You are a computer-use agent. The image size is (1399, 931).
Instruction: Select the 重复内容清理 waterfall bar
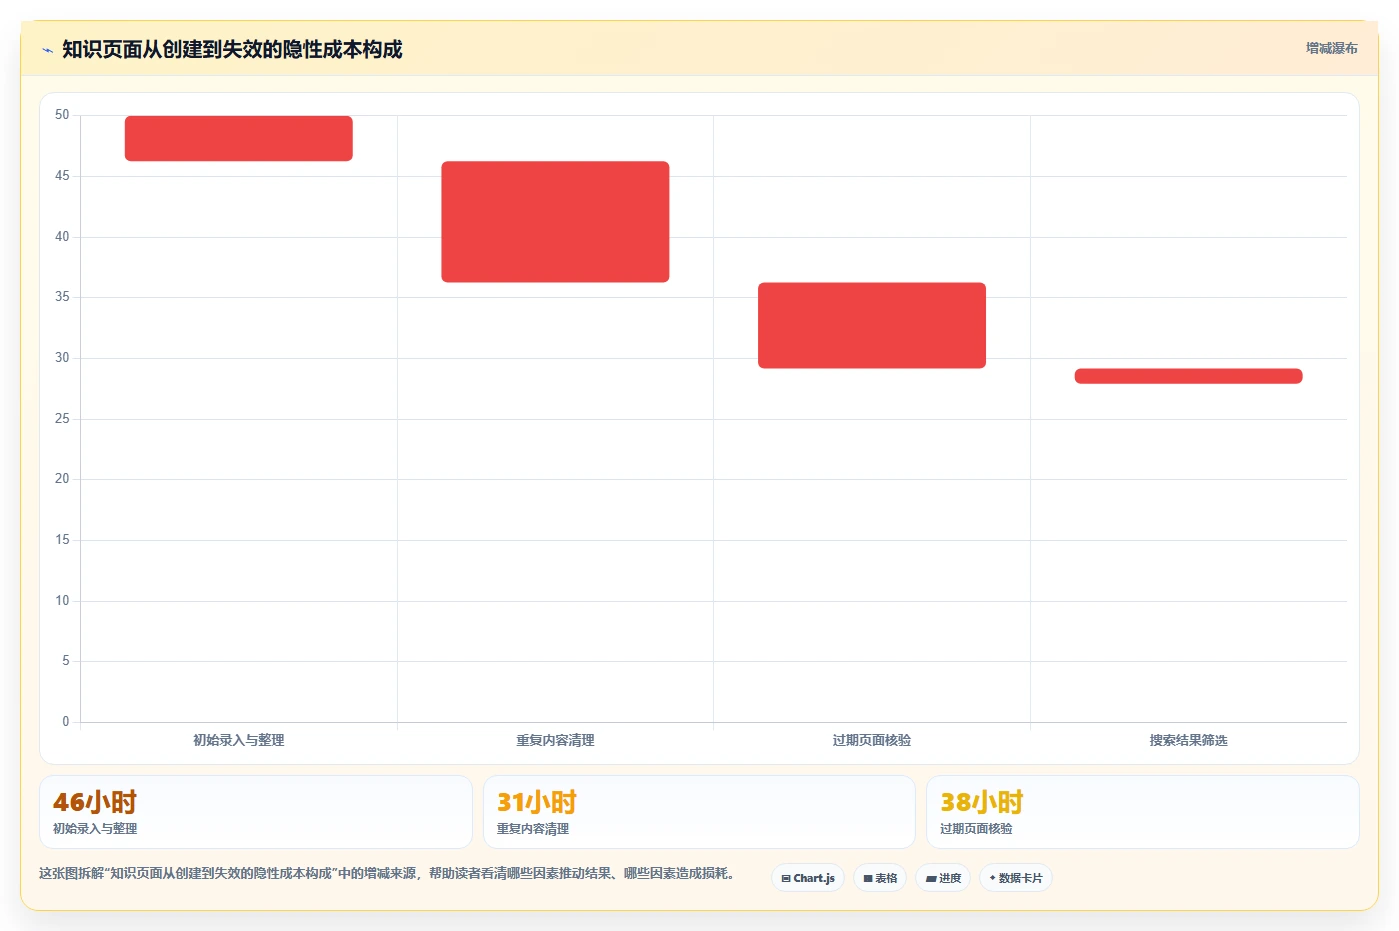(555, 222)
